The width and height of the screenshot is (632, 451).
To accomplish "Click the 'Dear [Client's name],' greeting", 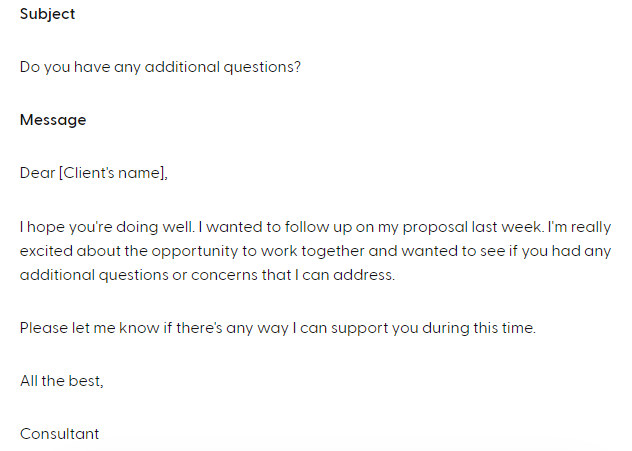I will point(94,173).
